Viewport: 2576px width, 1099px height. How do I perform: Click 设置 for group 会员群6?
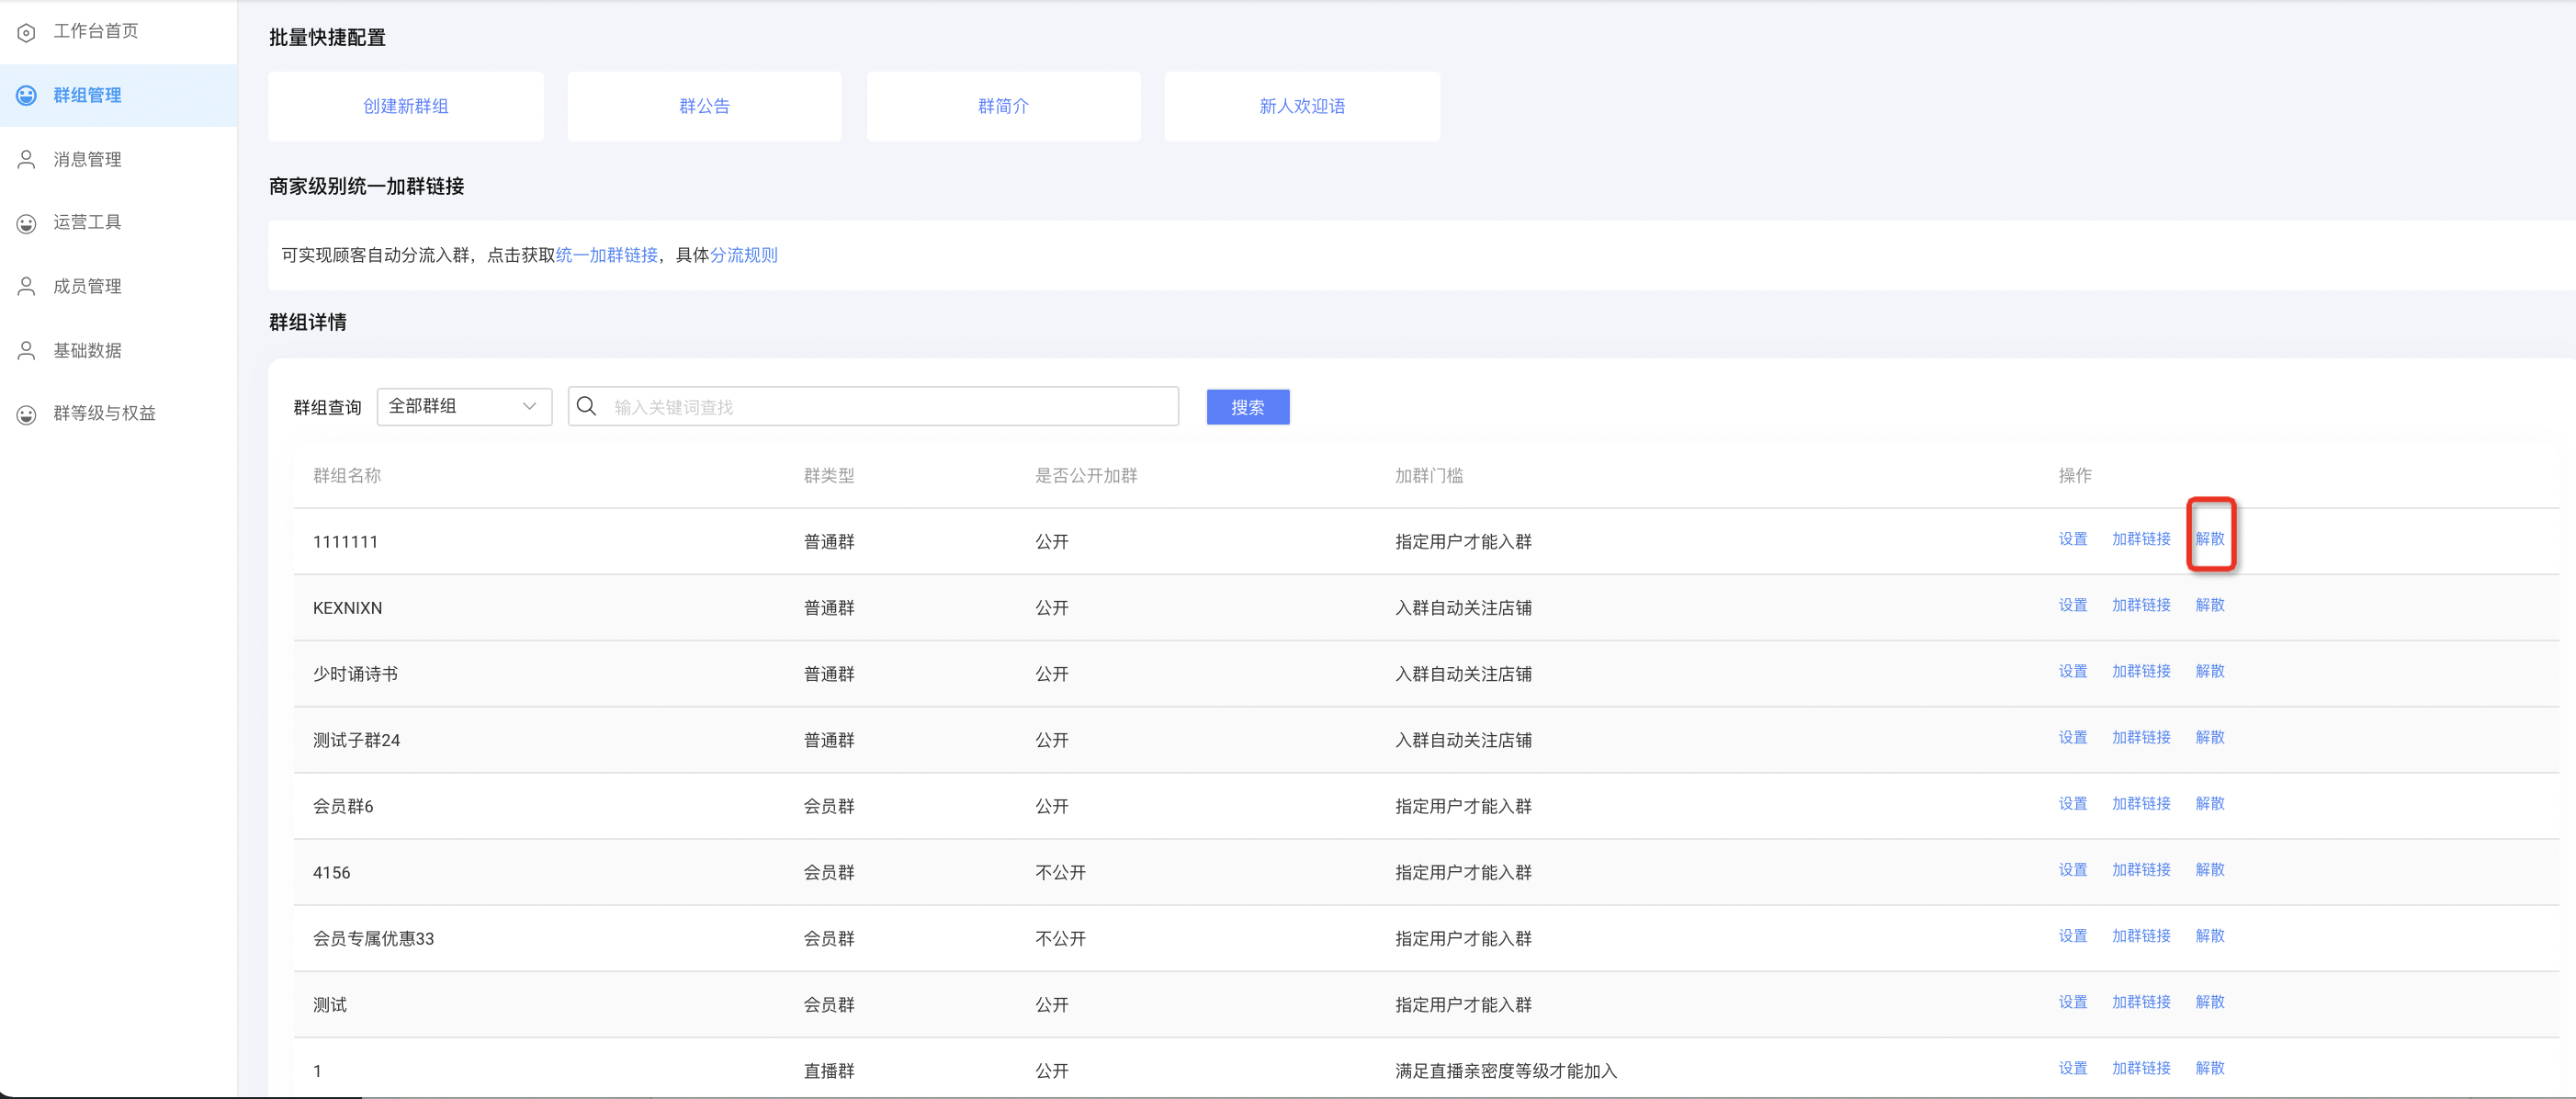pos(2073,804)
